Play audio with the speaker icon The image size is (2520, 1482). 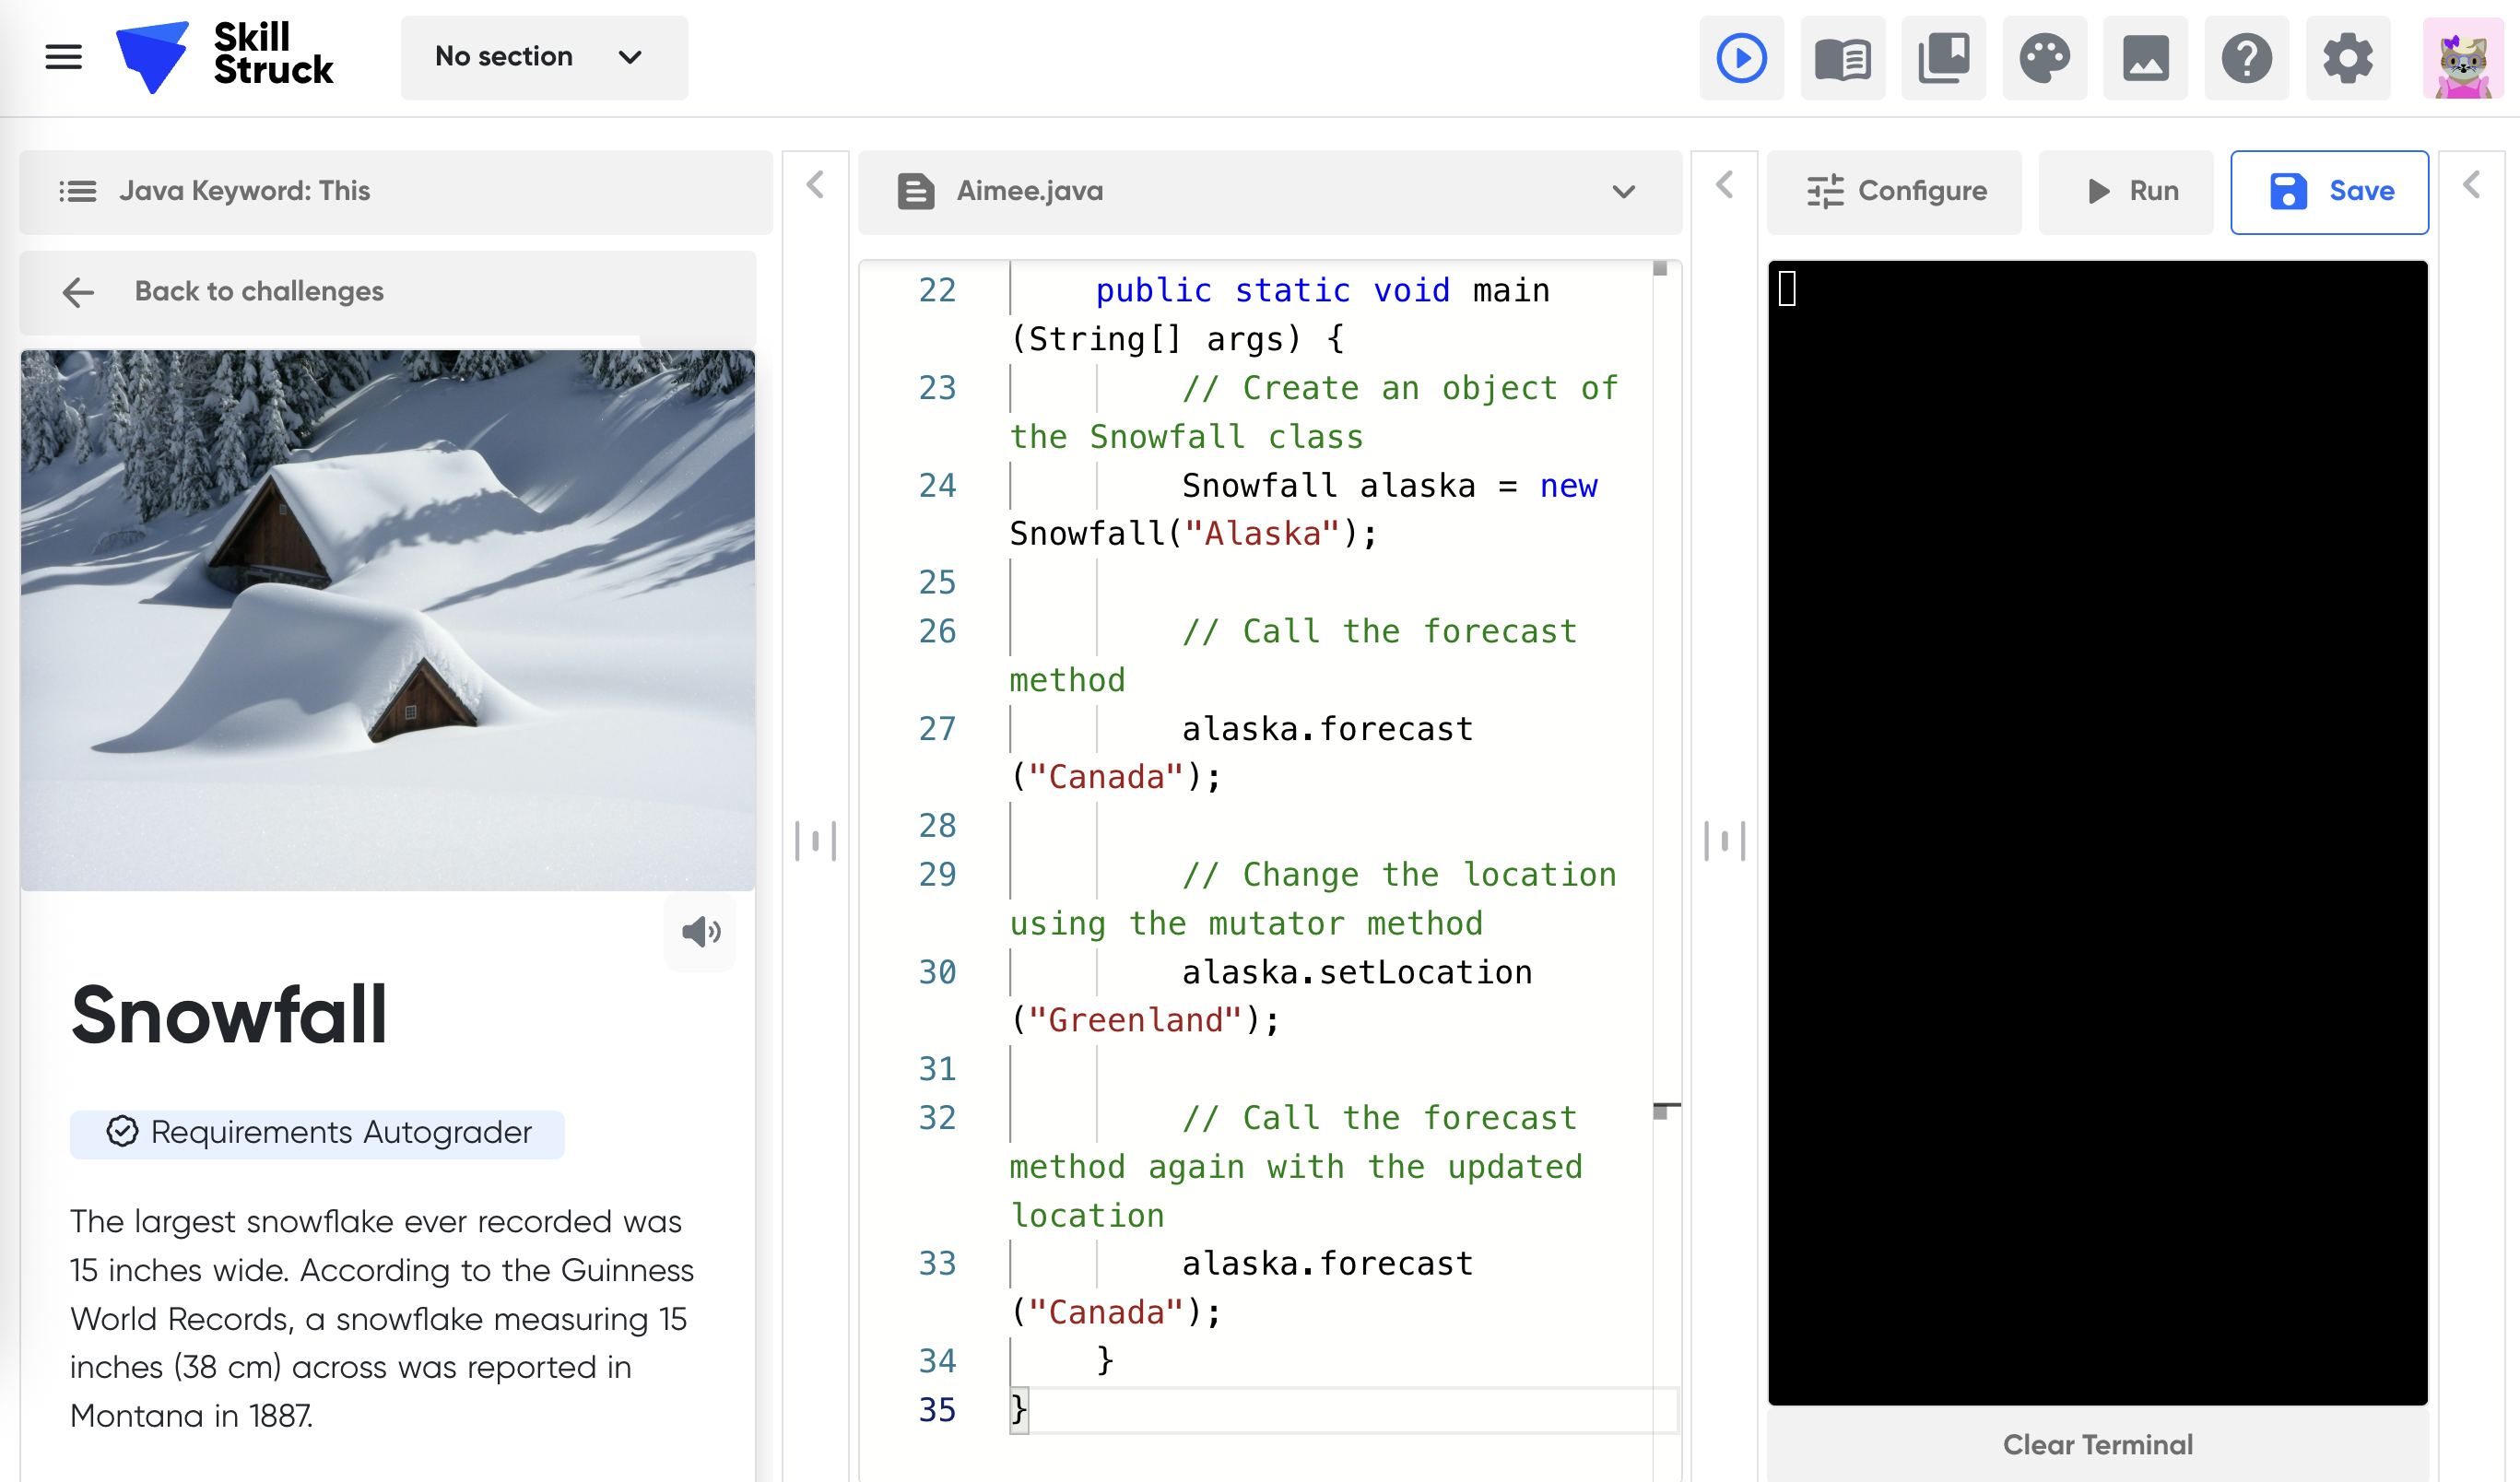(x=700, y=932)
